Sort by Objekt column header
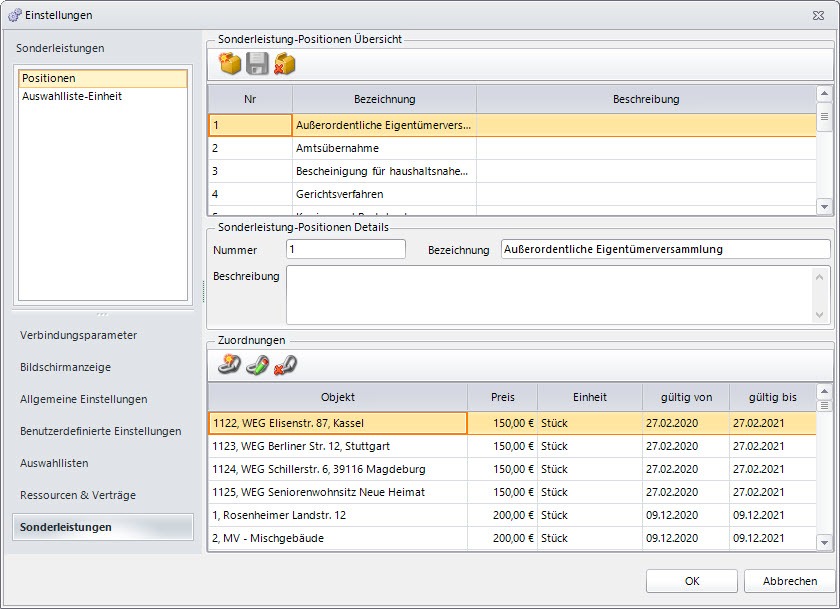The image size is (840, 609). [x=338, y=397]
